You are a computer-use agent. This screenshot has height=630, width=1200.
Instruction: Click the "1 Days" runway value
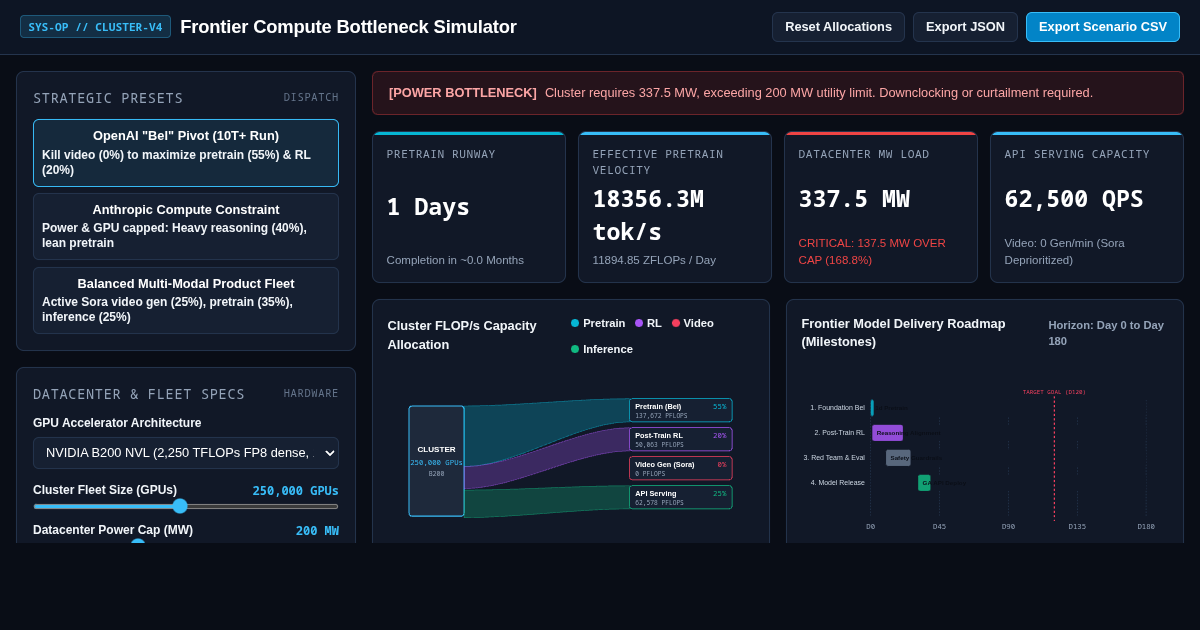(428, 207)
